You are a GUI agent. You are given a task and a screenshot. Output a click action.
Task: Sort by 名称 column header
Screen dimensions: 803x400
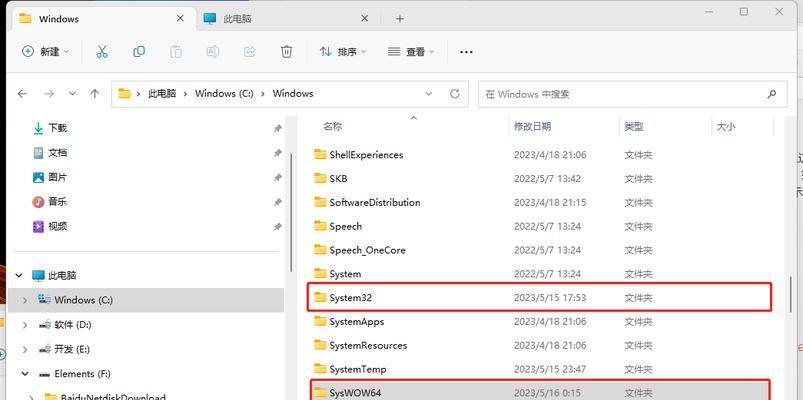coord(333,127)
